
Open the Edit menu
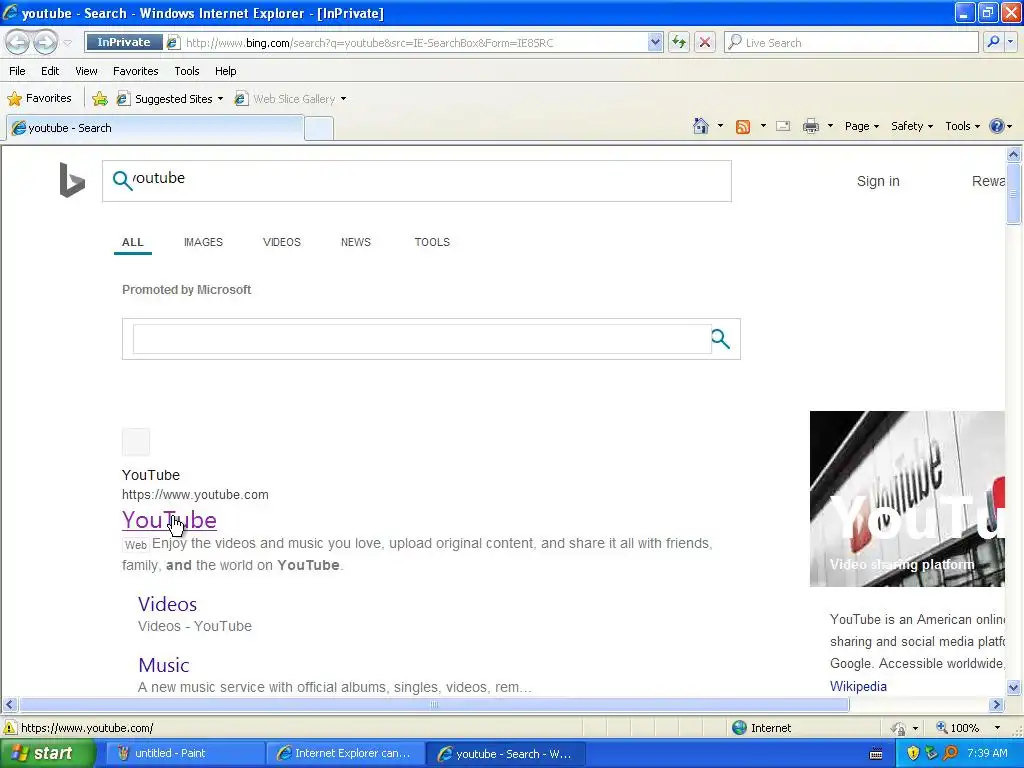tap(50, 71)
